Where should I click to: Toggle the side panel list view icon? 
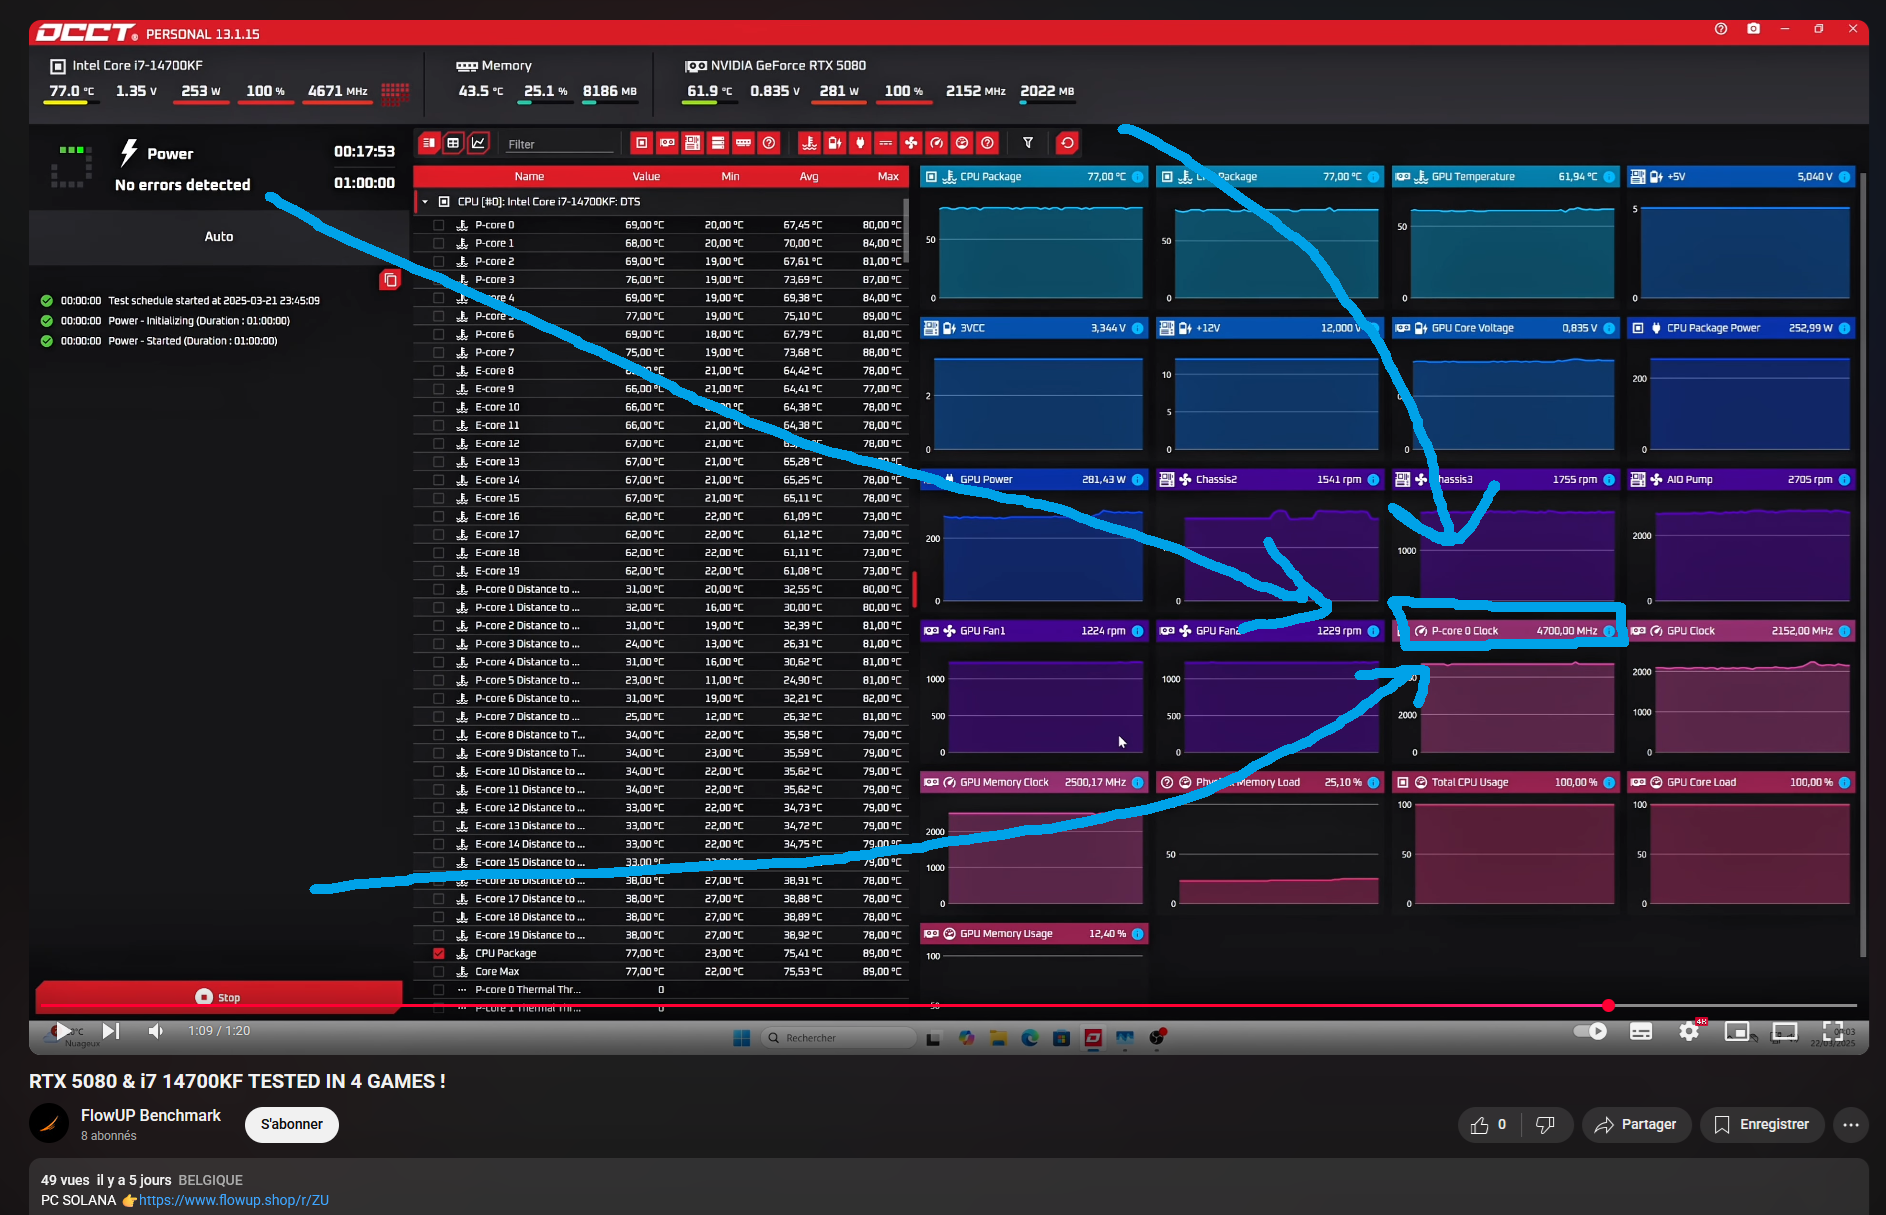pos(429,143)
